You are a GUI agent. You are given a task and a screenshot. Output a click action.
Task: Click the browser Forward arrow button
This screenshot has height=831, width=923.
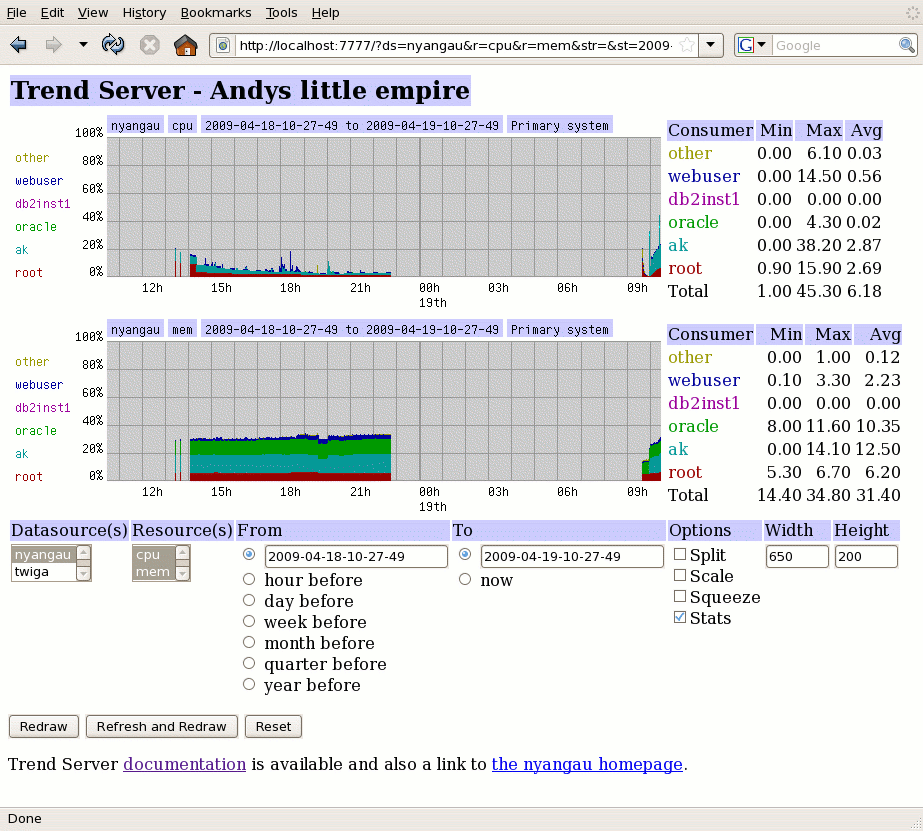click(53, 45)
